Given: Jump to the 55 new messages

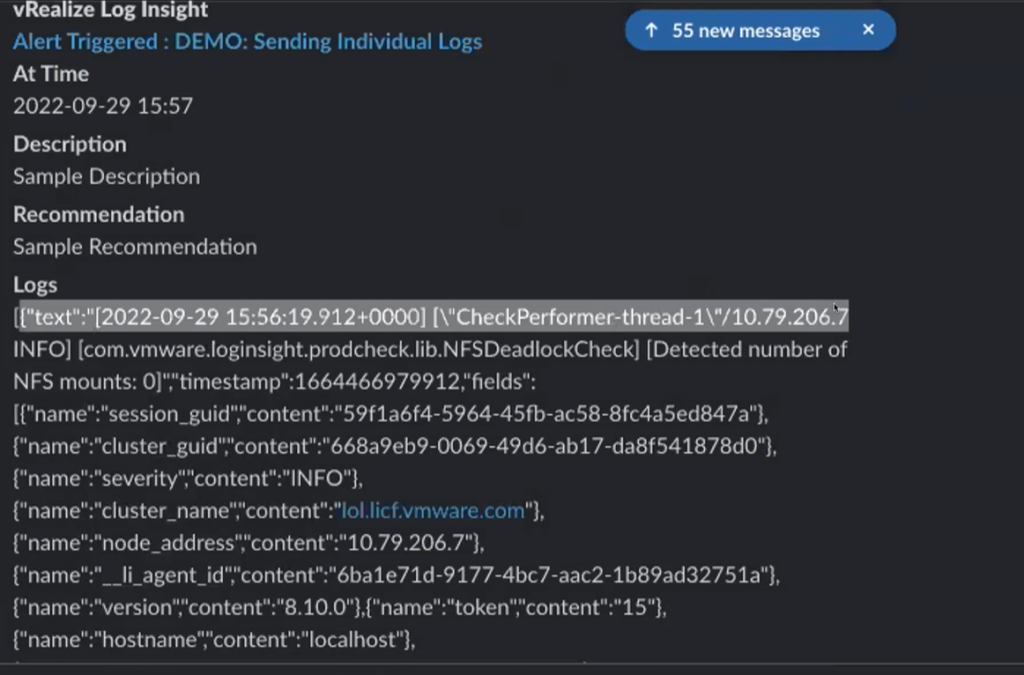Looking at the screenshot, I should [x=745, y=31].
